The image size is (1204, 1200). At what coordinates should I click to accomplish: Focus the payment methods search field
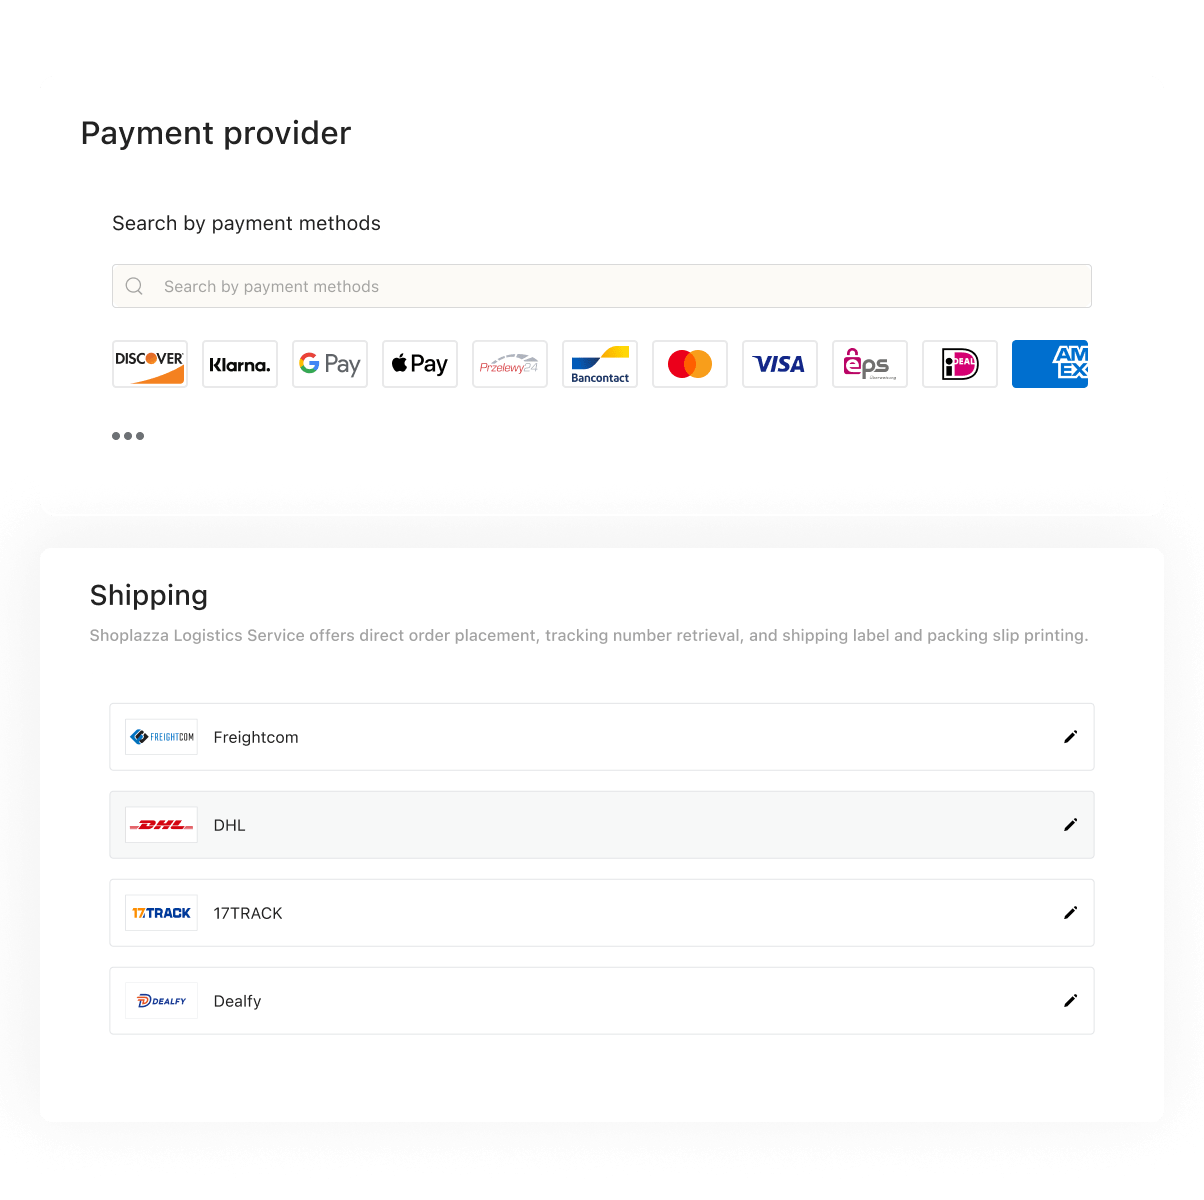click(600, 286)
